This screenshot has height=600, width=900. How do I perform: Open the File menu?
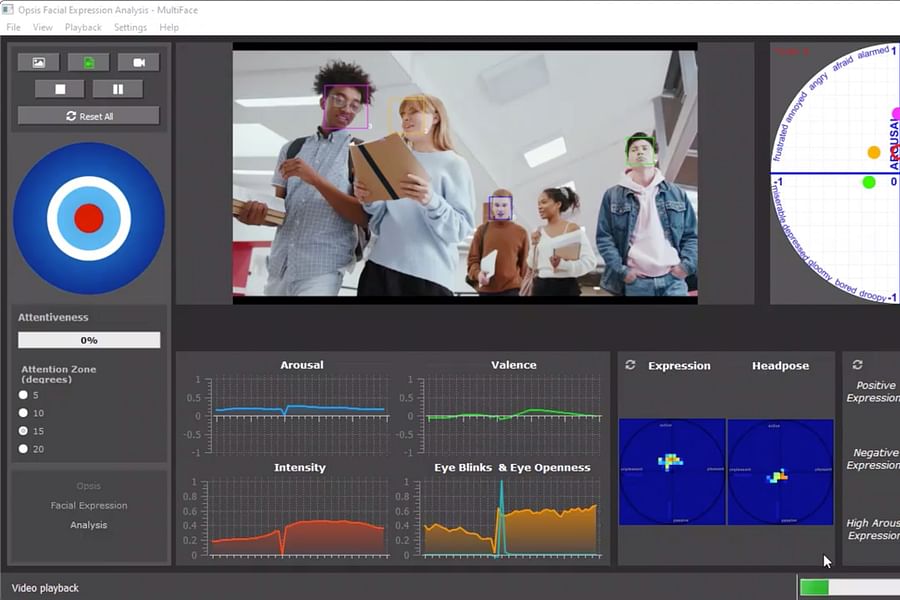(x=13, y=27)
